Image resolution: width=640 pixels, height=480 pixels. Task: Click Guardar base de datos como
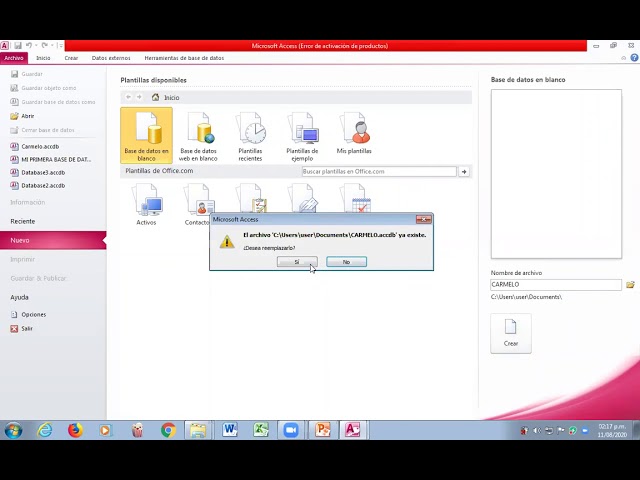[x=53, y=102]
